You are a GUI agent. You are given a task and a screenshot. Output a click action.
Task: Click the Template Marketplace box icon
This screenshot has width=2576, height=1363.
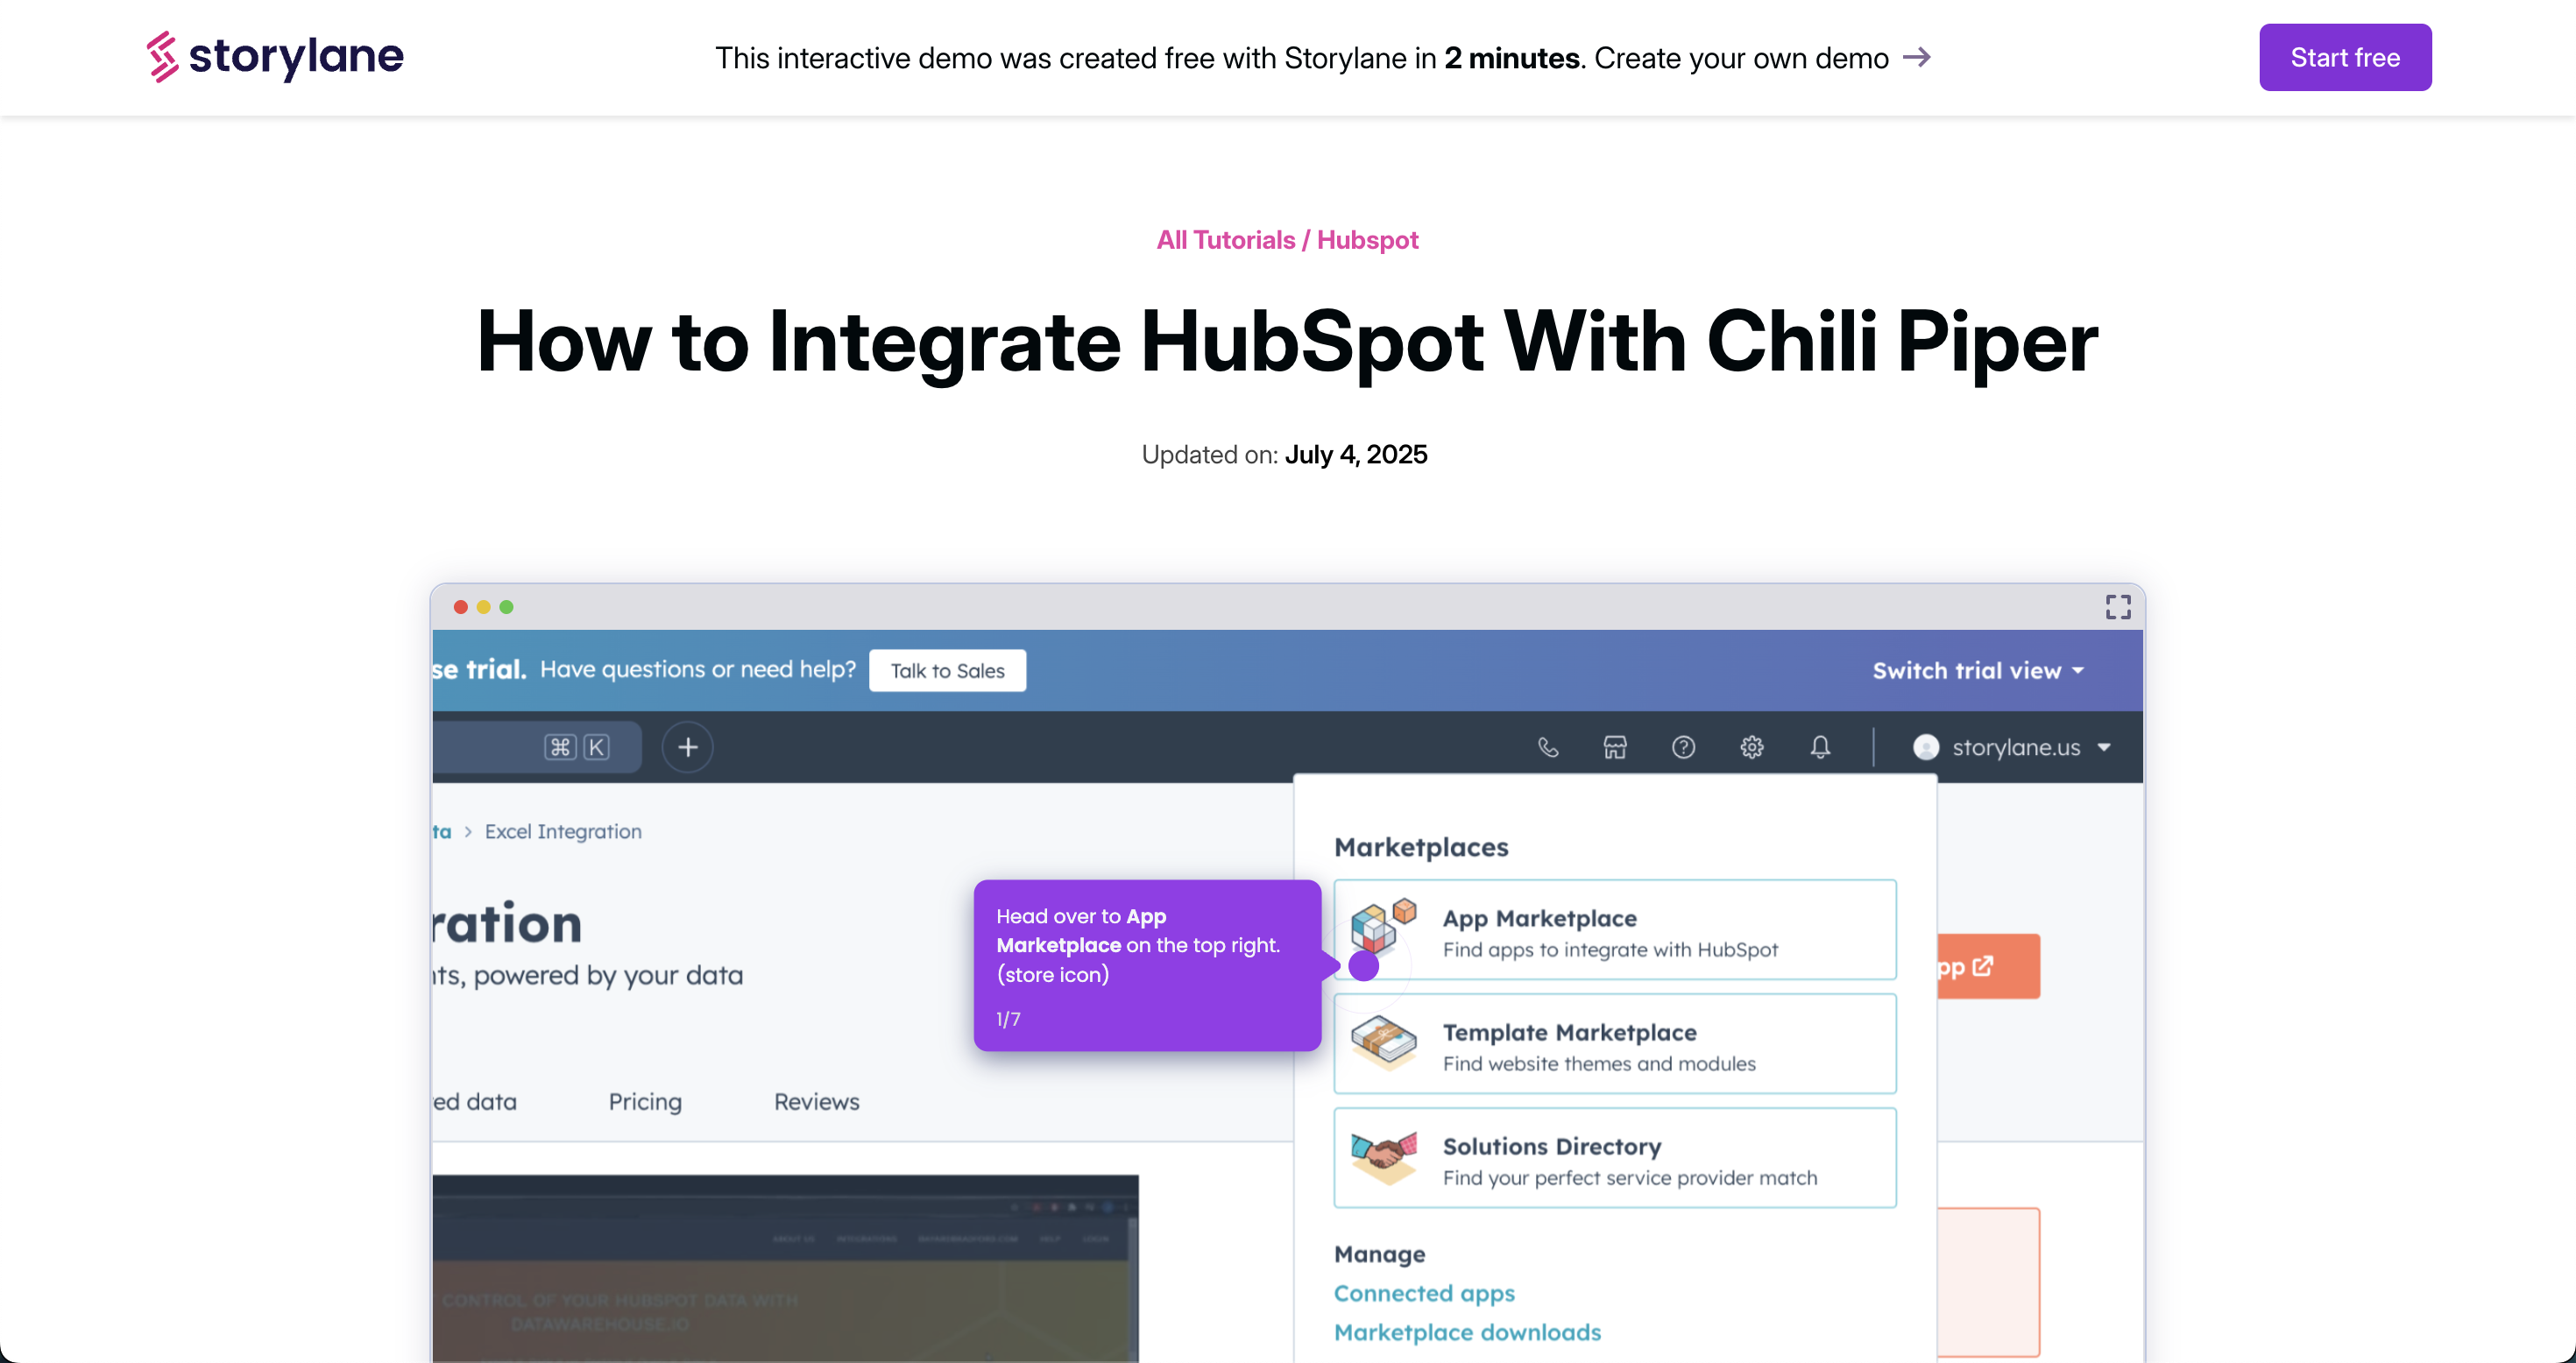(x=1383, y=1042)
